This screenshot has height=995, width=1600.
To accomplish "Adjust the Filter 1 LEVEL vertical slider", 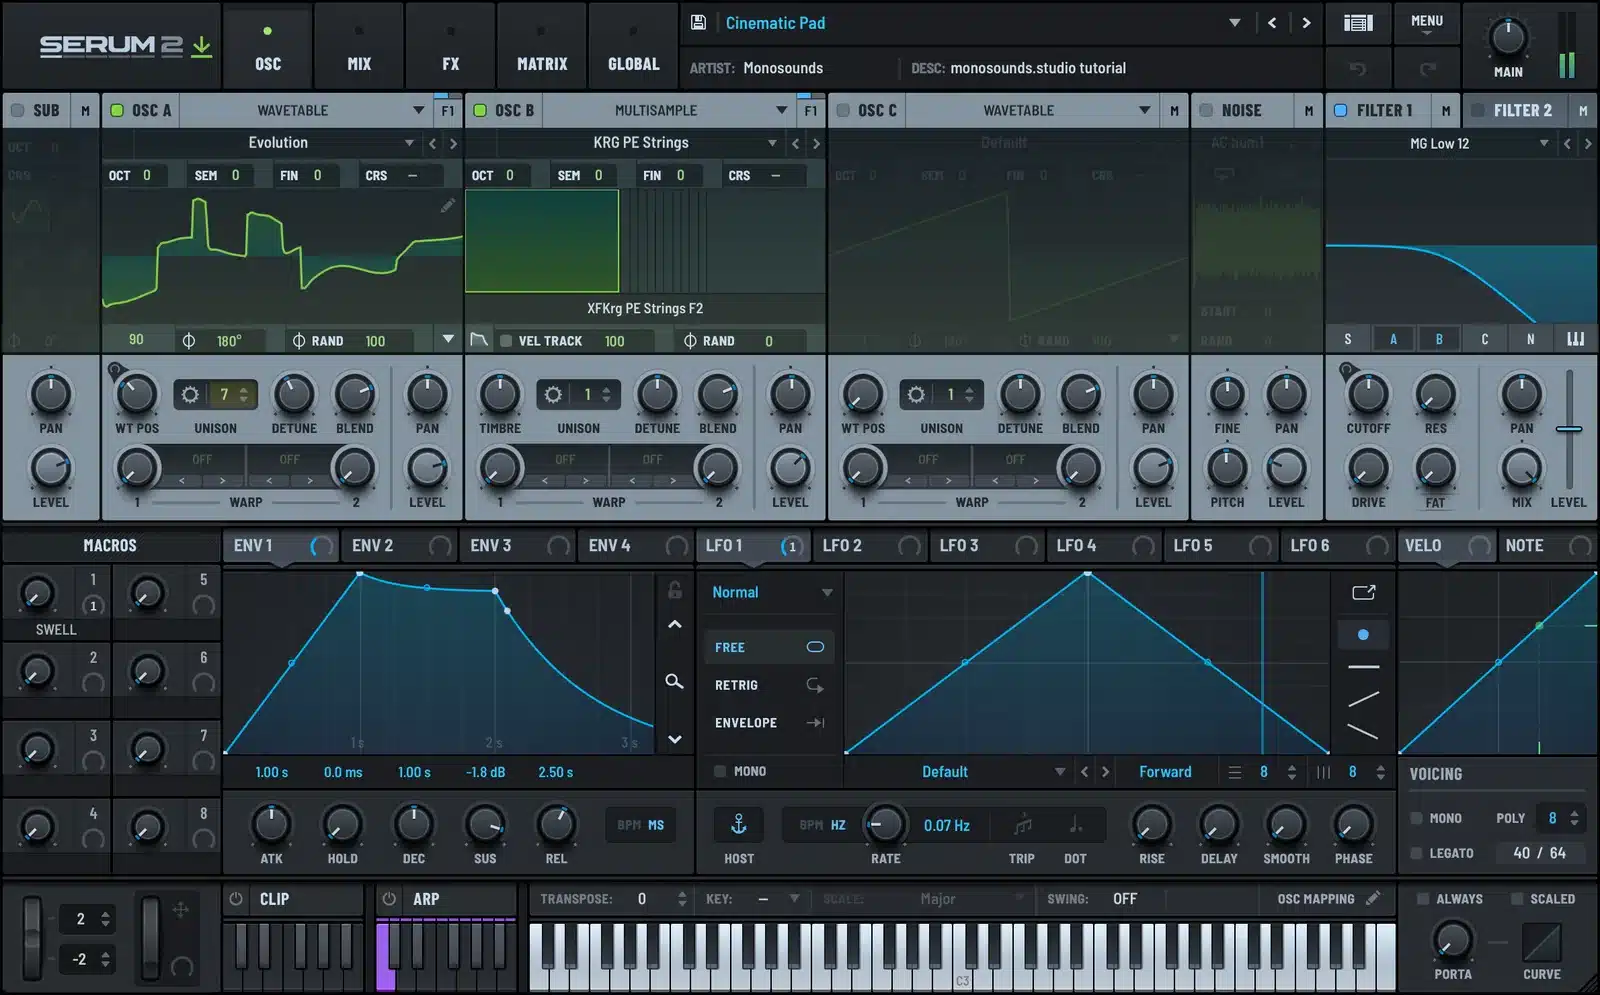I will click(1569, 429).
